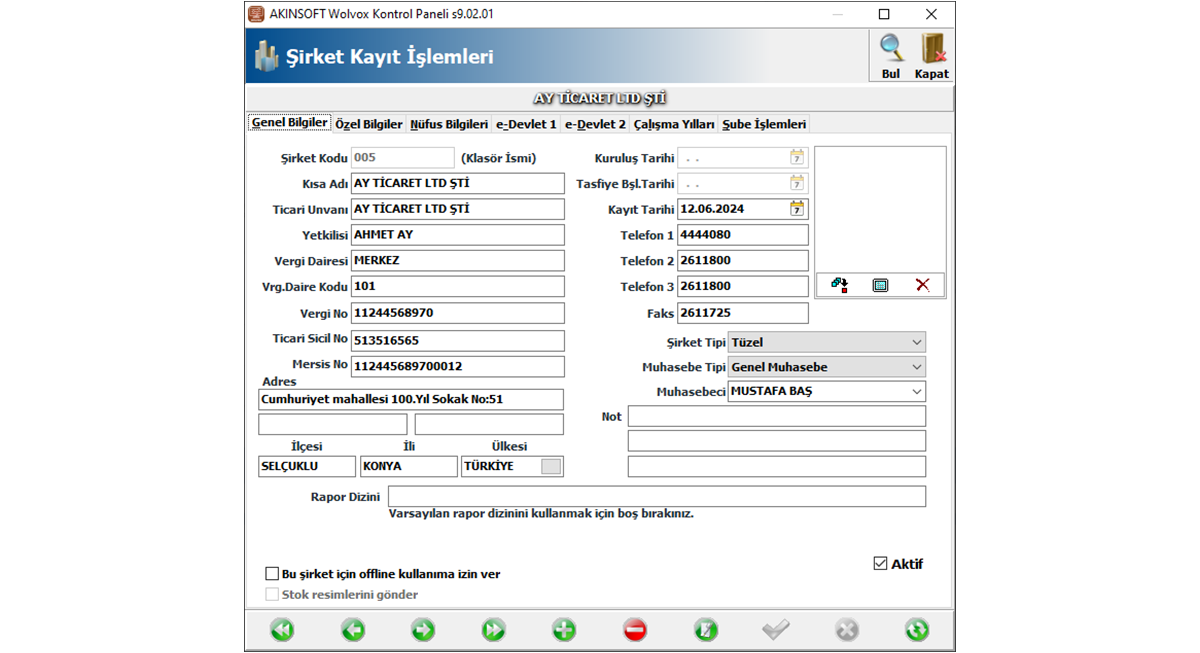Go to the previous company record
Image resolution: width=1200 pixels, height=653 pixels.
click(352, 630)
